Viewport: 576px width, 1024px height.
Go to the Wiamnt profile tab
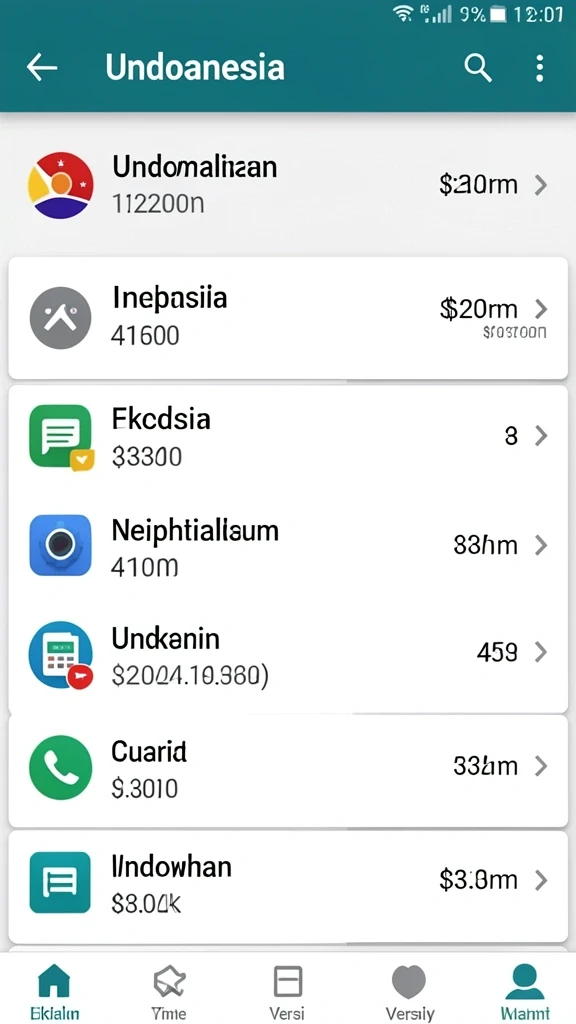[525, 991]
